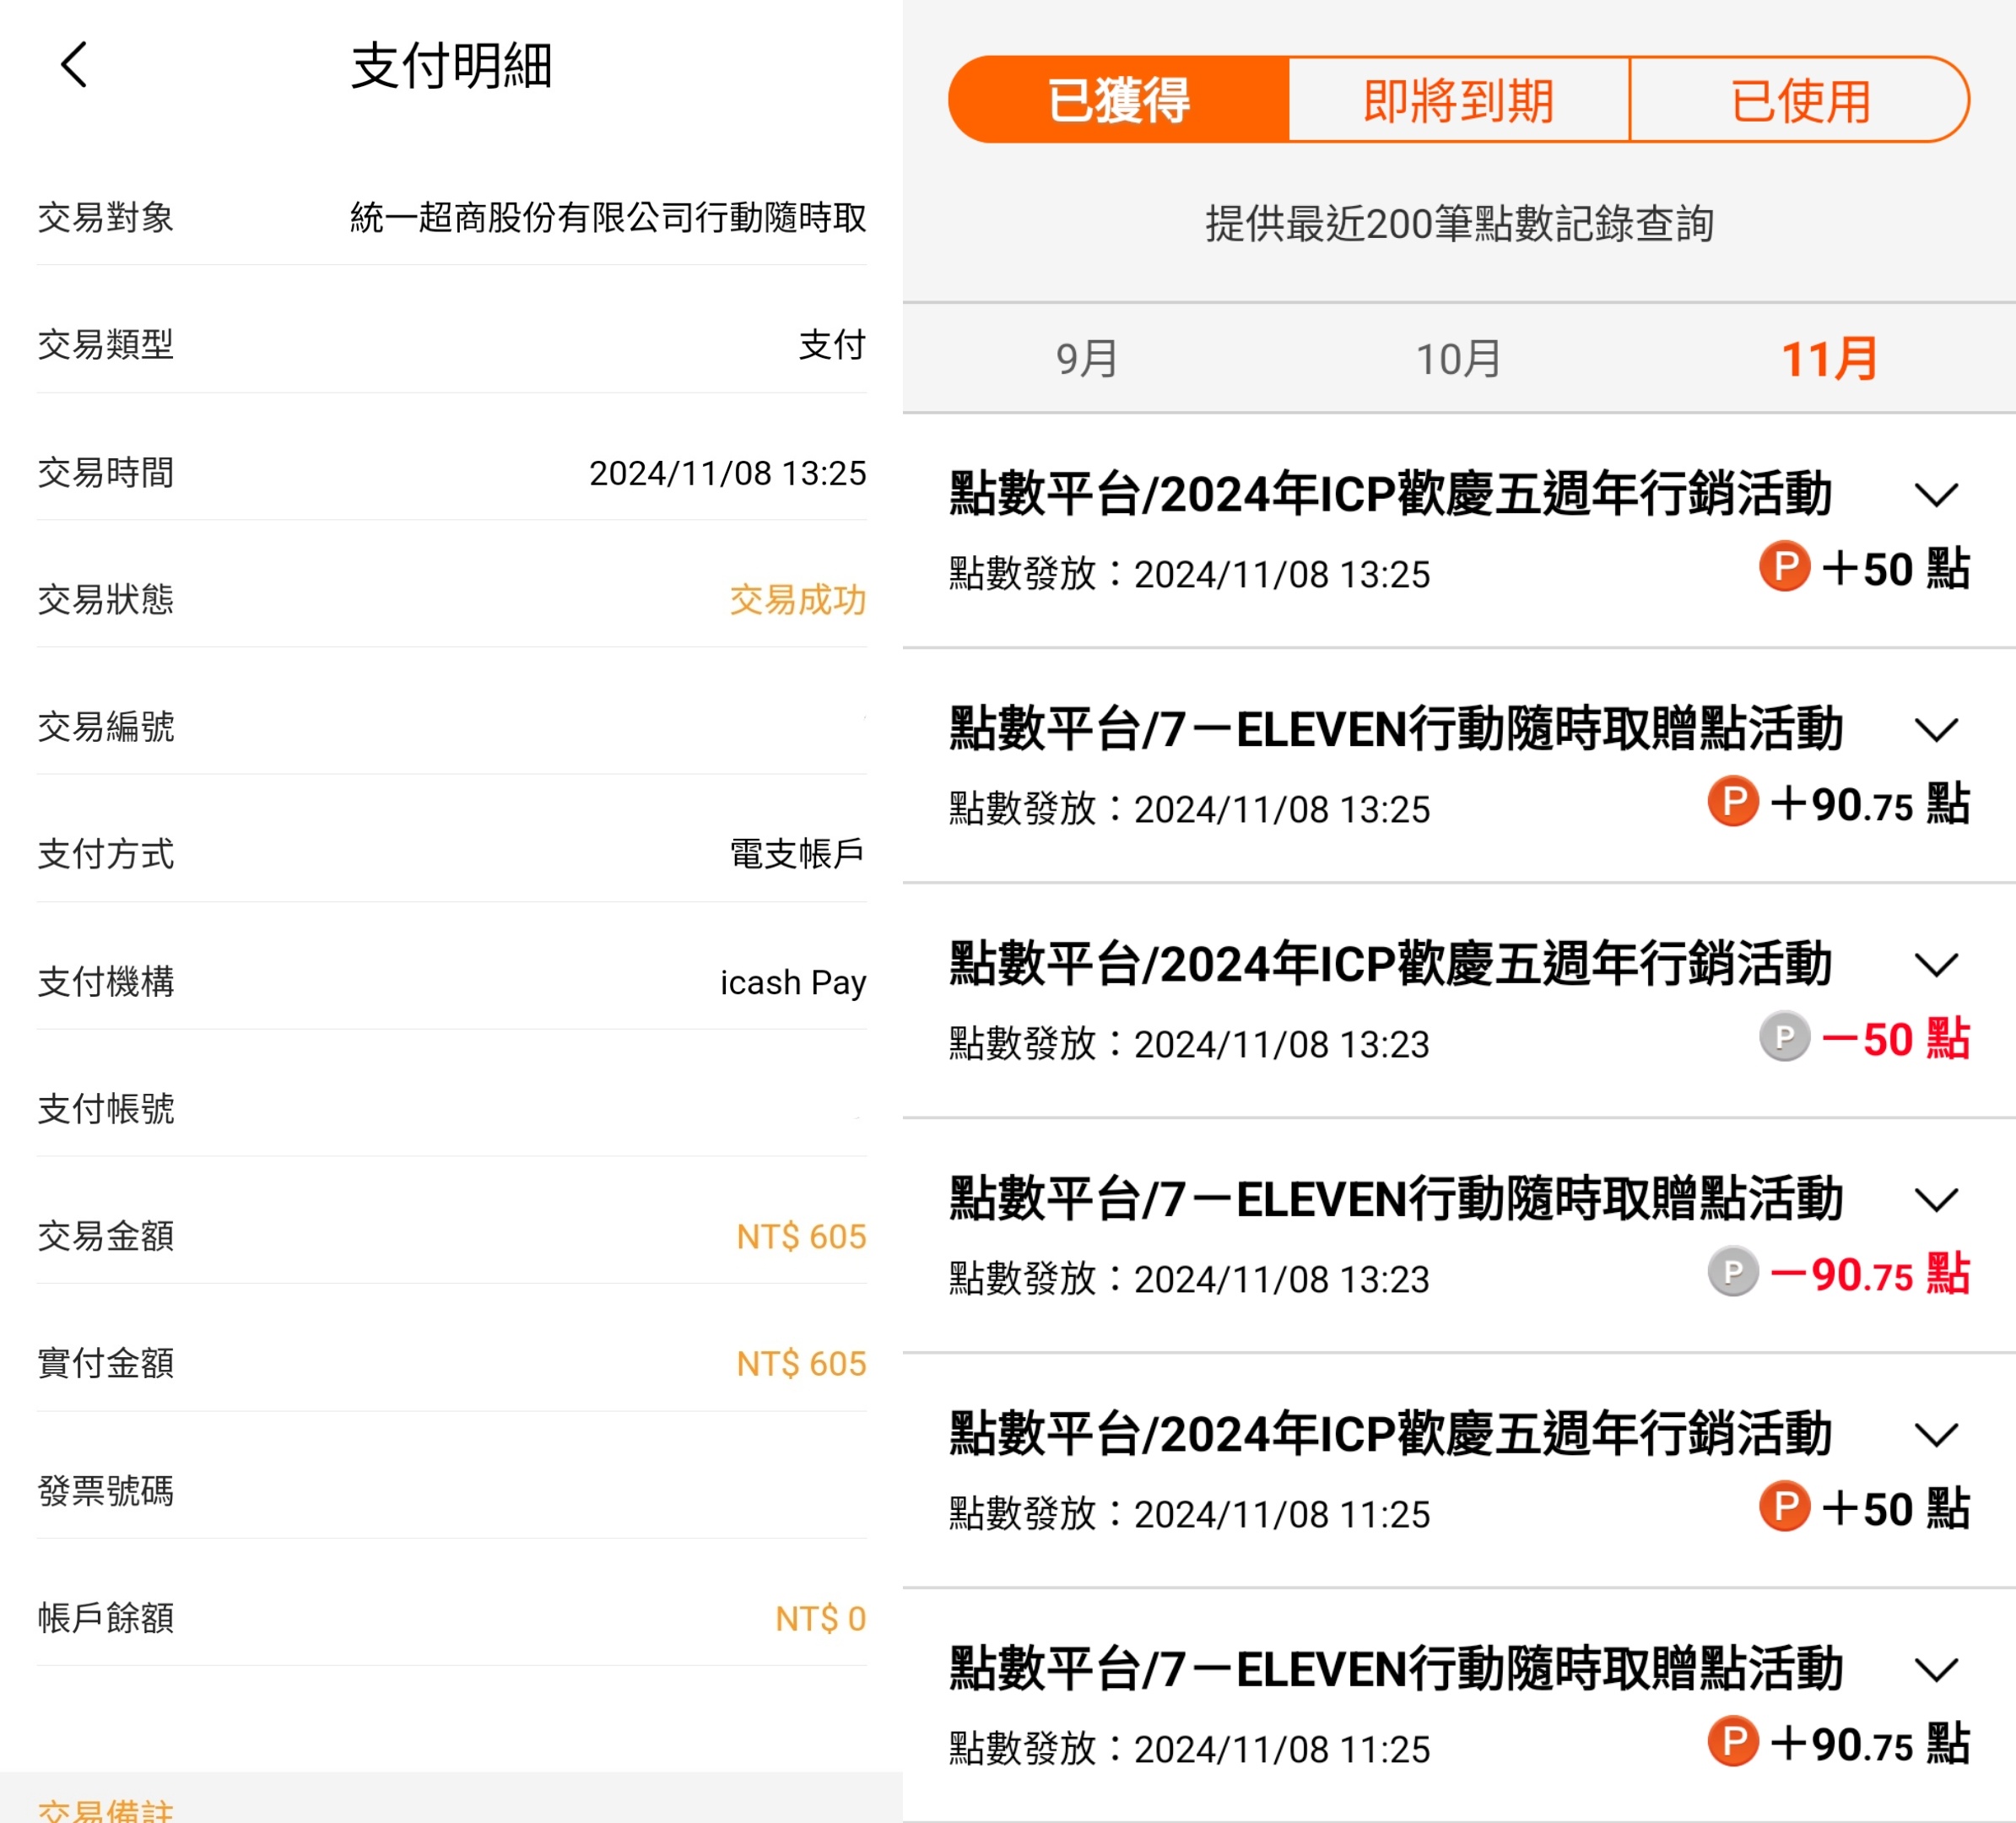
Task: Select the 11月 month tab
Action: [1829, 359]
